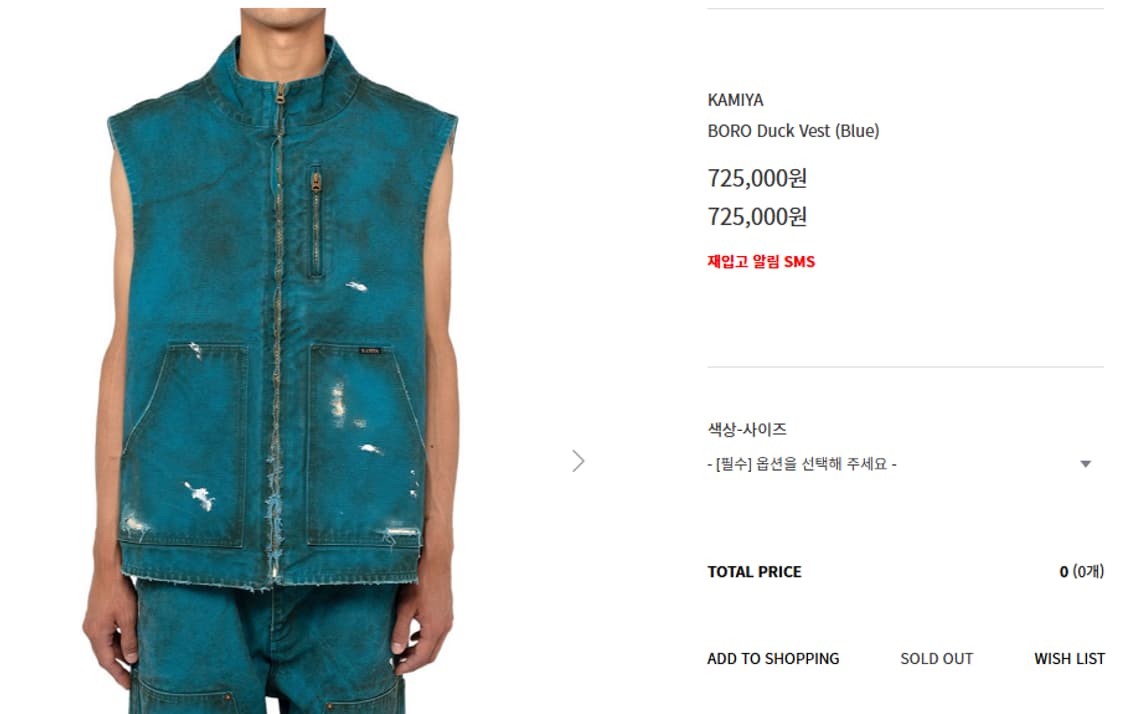Select the first 725,000원 price
Screen dimensions: 1125x714
point(758,178)
